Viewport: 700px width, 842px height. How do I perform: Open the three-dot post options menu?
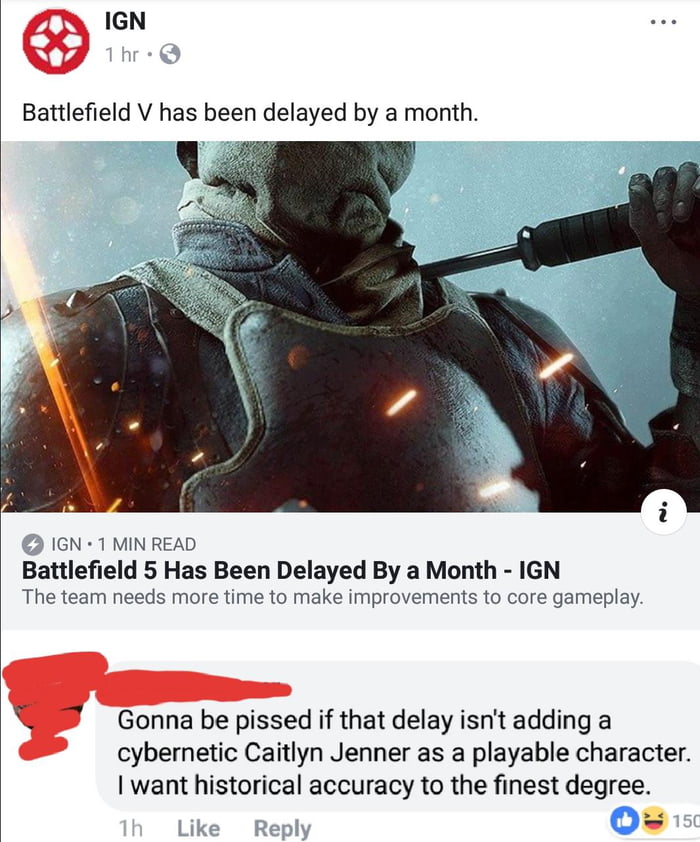[x=663, y=22]
